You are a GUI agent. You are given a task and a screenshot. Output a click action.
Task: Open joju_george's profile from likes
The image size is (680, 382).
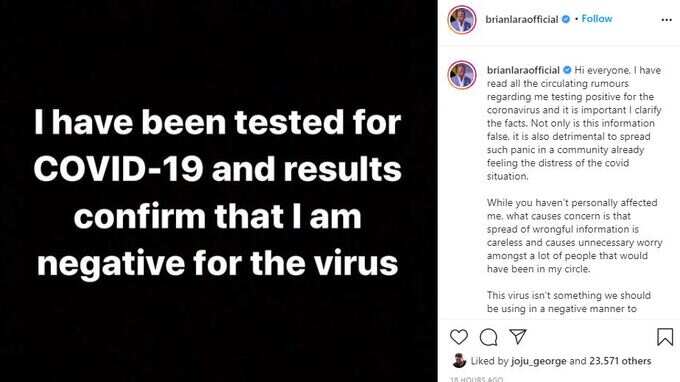(539, 361)
